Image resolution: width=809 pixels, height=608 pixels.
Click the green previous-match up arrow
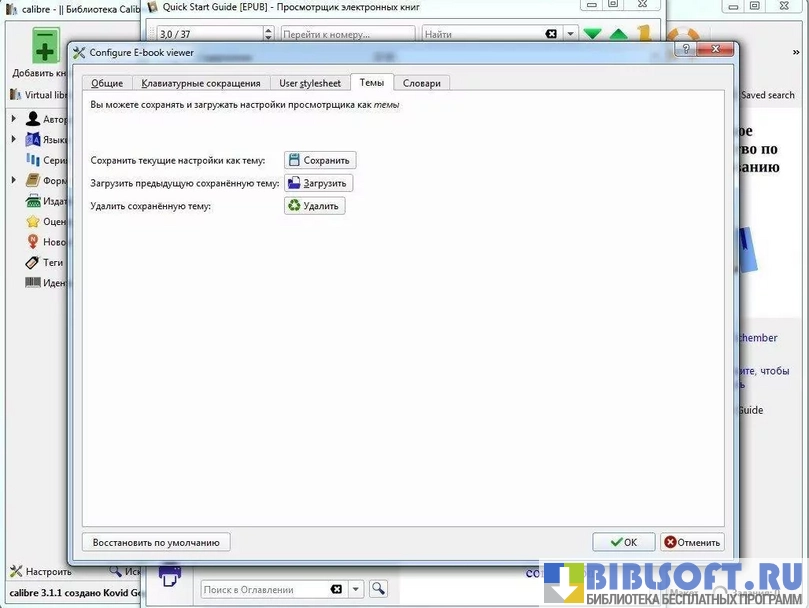pyautogui.click(x=619, y=35)
